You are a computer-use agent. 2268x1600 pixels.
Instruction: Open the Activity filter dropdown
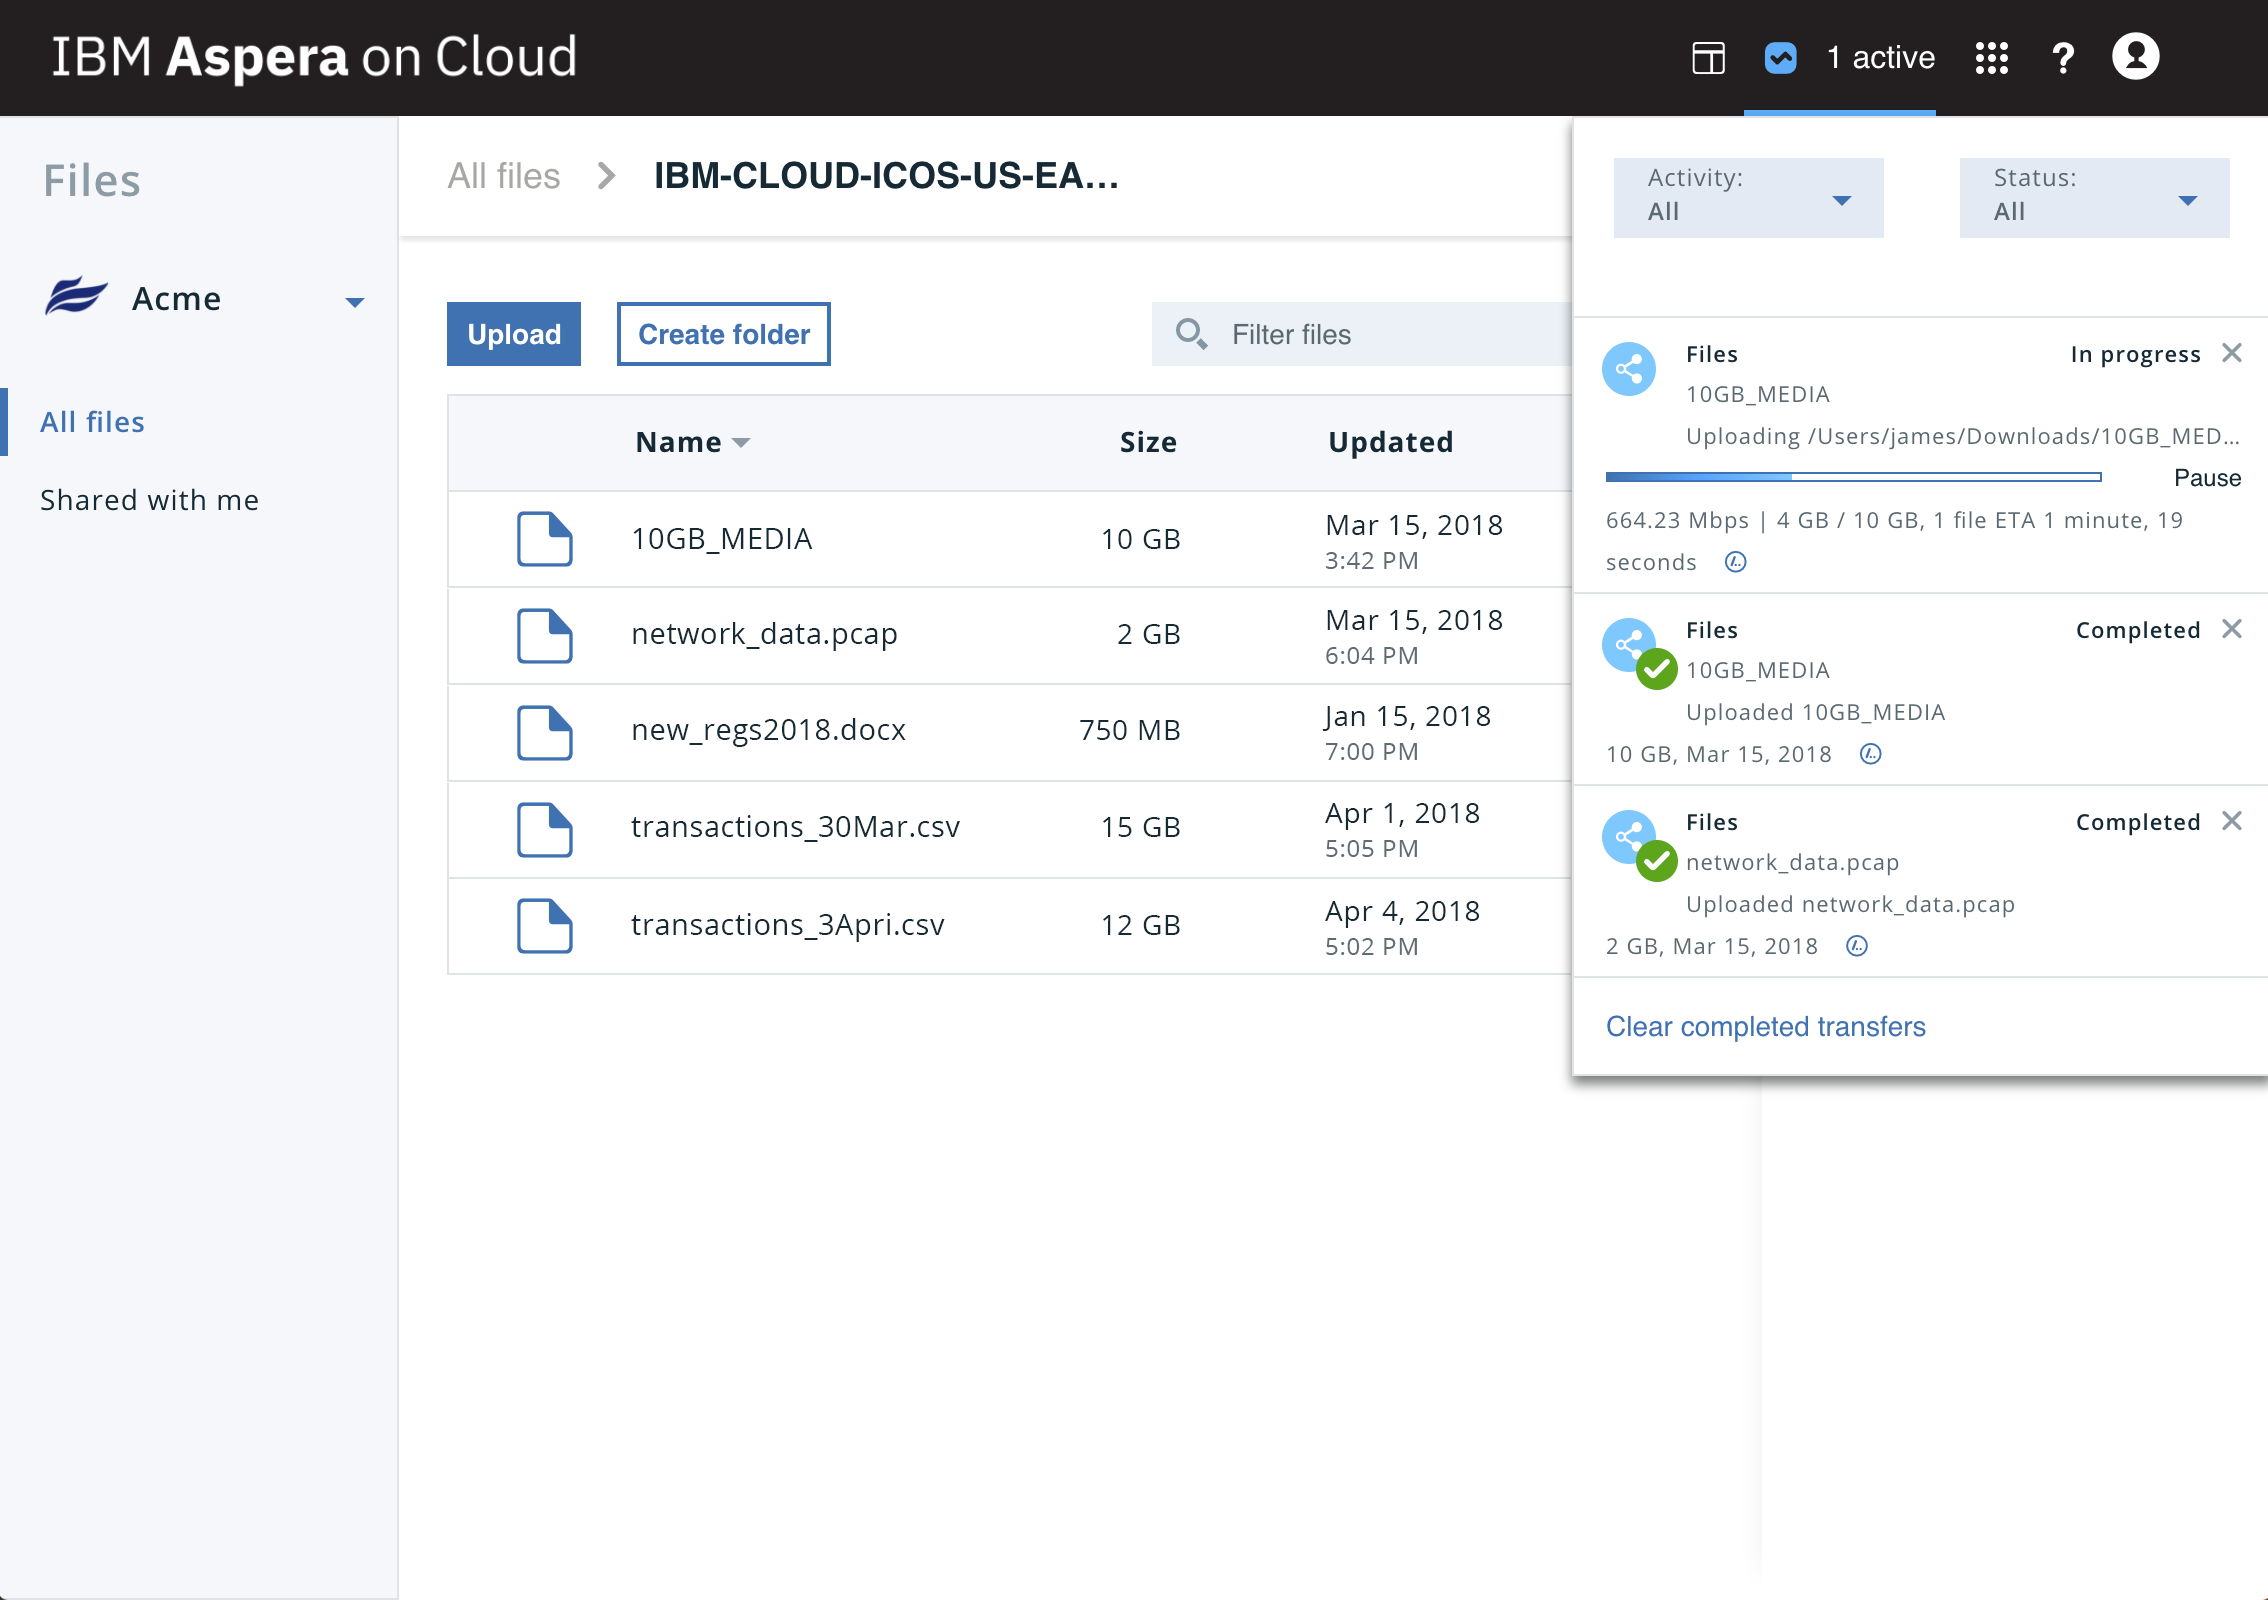(1748, 197)
